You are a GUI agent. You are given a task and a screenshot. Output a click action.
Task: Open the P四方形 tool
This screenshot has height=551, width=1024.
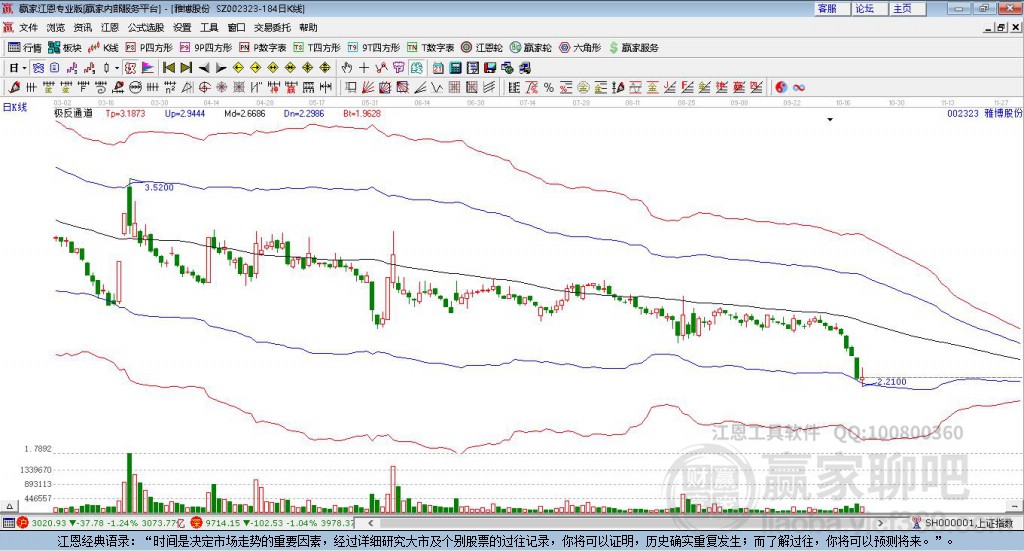(x=149, y=48)
